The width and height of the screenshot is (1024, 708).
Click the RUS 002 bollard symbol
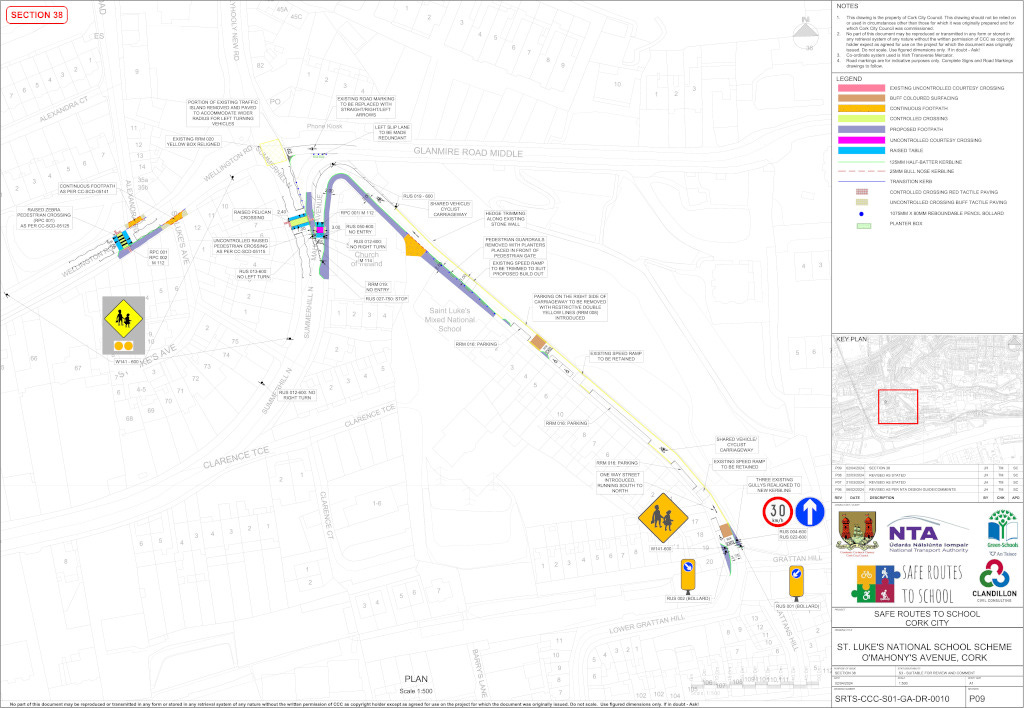tap(688, 575)
